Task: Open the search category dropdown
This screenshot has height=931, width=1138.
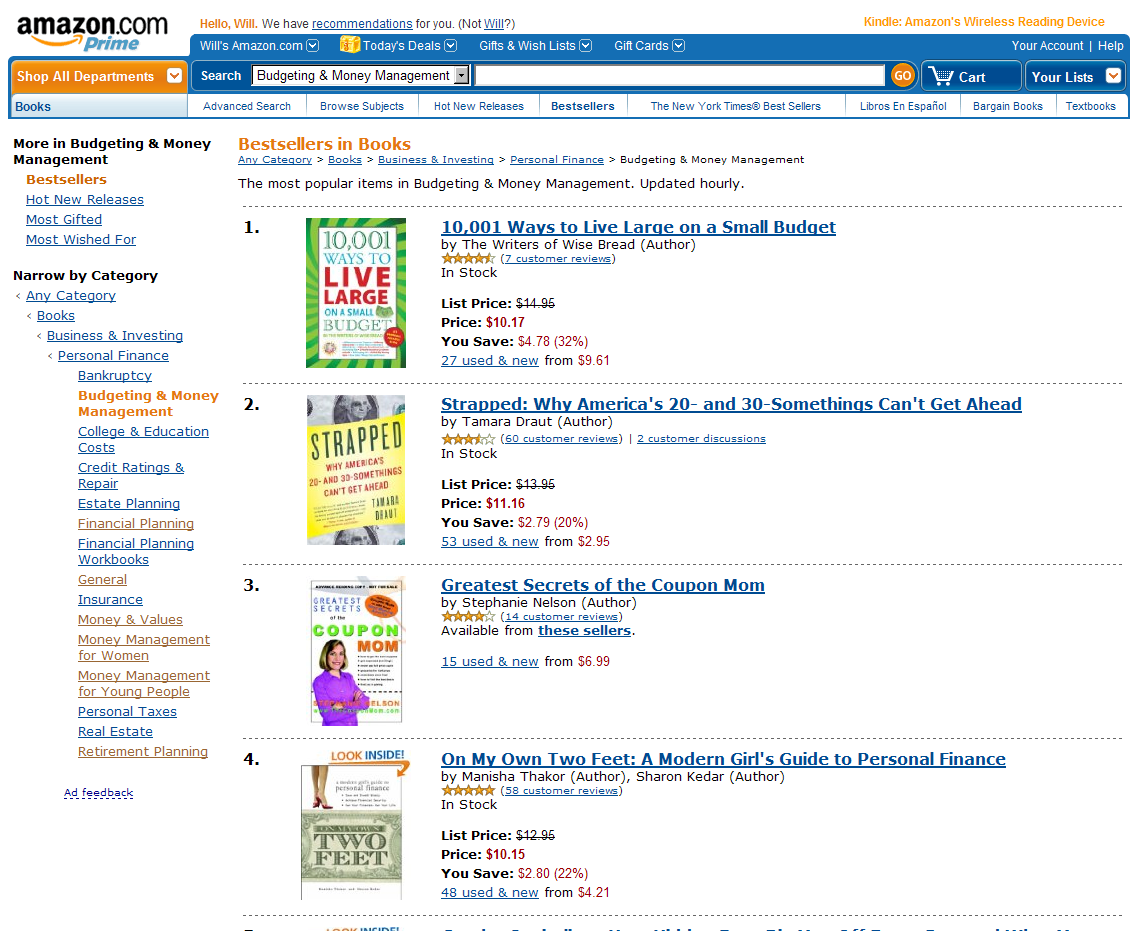Action: click(461, 75)
